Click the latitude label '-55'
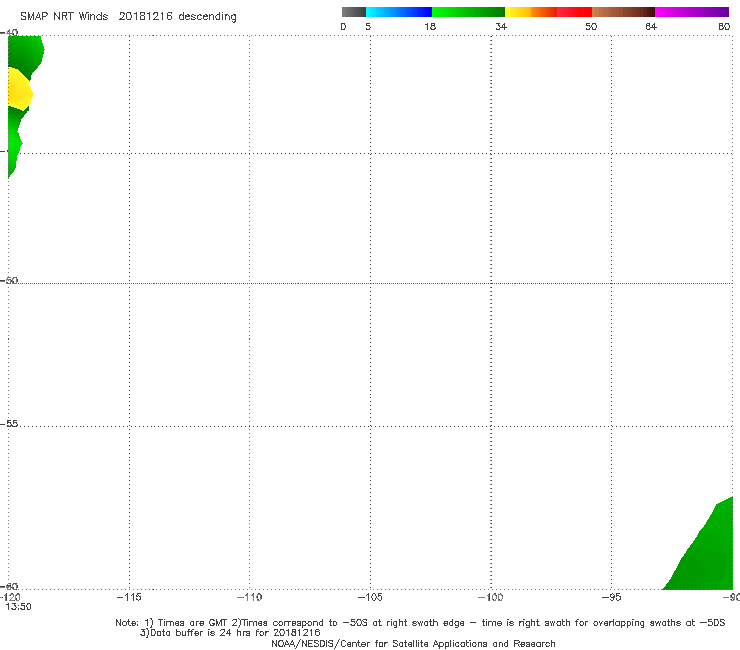Screen dimensions: 740x650 [x=9, y=423]
